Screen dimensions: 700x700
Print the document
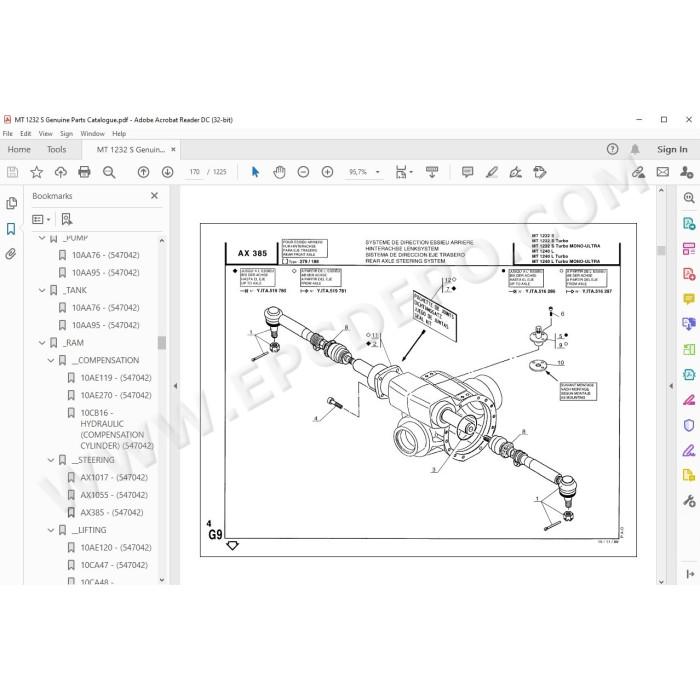point(84,172)
